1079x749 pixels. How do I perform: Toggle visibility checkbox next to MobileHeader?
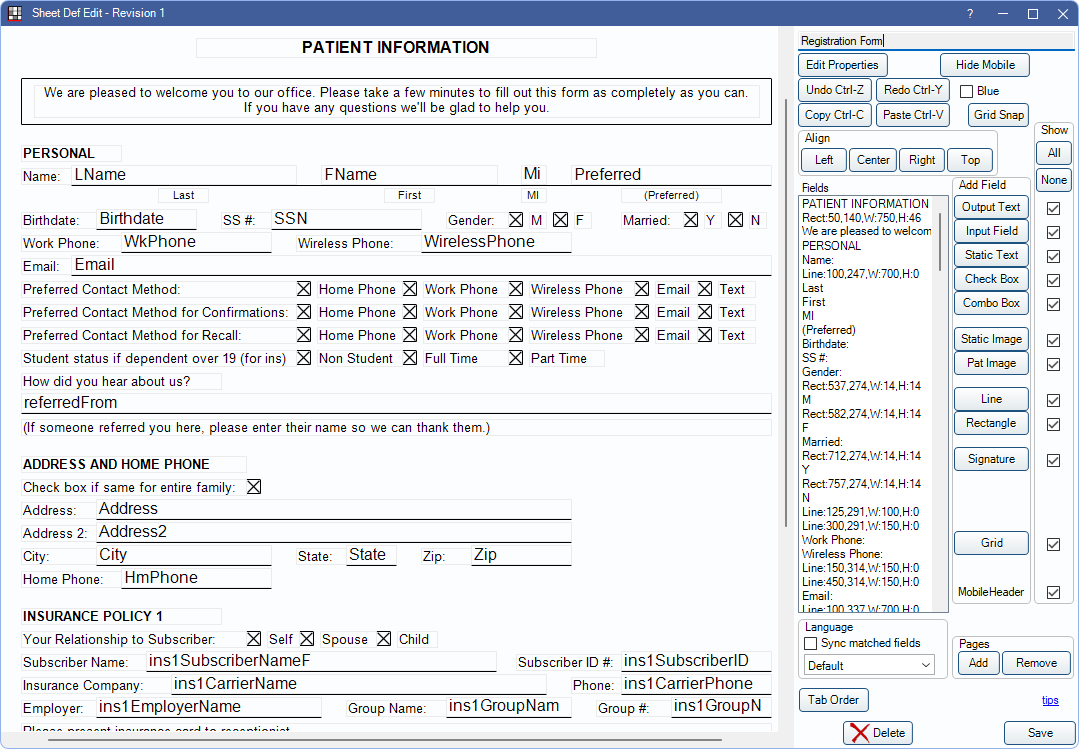[1053, 592]
